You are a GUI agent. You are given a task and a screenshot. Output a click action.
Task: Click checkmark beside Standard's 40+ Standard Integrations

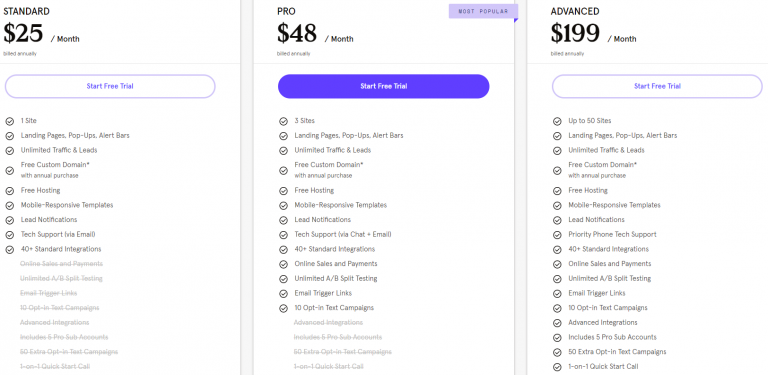10,249
